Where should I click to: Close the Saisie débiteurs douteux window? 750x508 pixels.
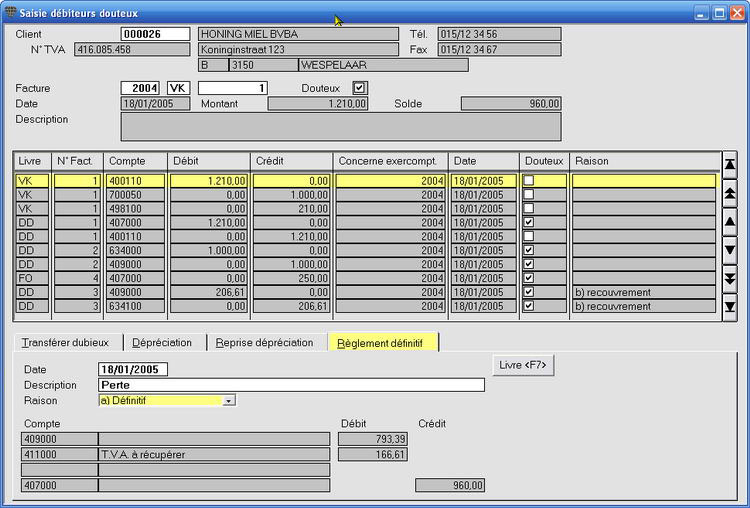click(737, 12)
